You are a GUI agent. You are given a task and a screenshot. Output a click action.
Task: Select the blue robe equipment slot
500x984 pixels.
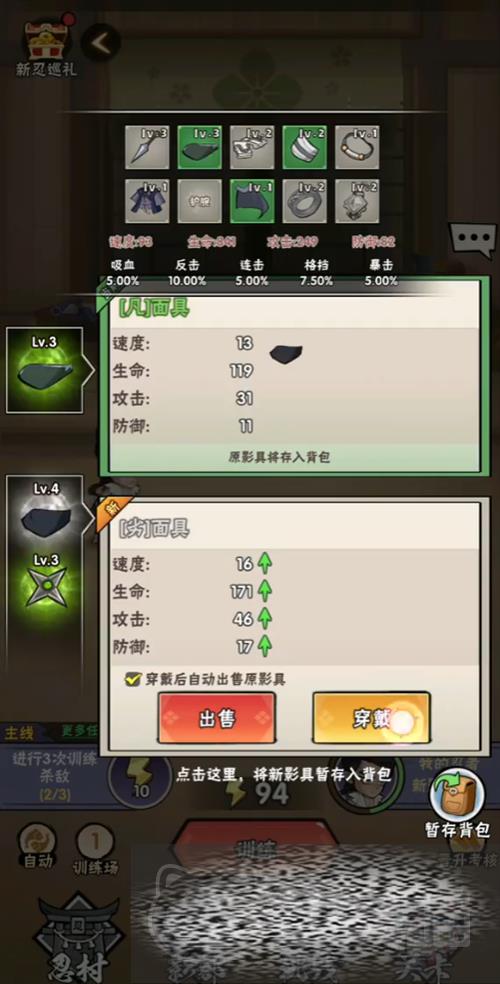point(147,201)
